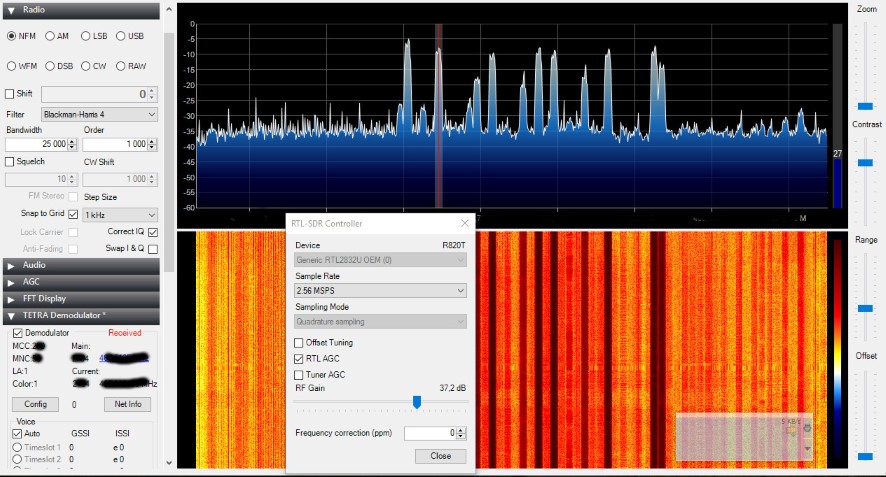Choose the USB radio mode
This screenshot has width=886, height=477.
click(x=121, y=36)
